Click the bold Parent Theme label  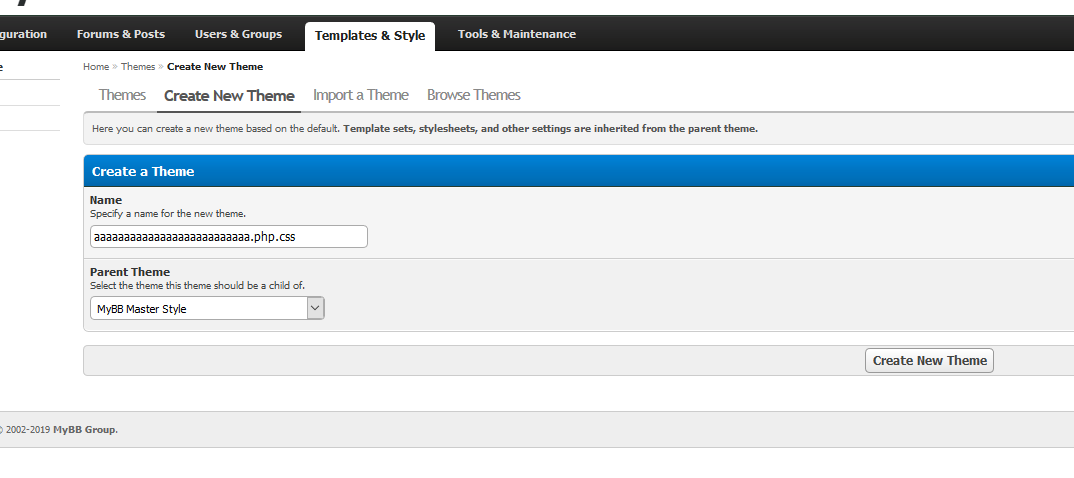(x=130, y=272)
